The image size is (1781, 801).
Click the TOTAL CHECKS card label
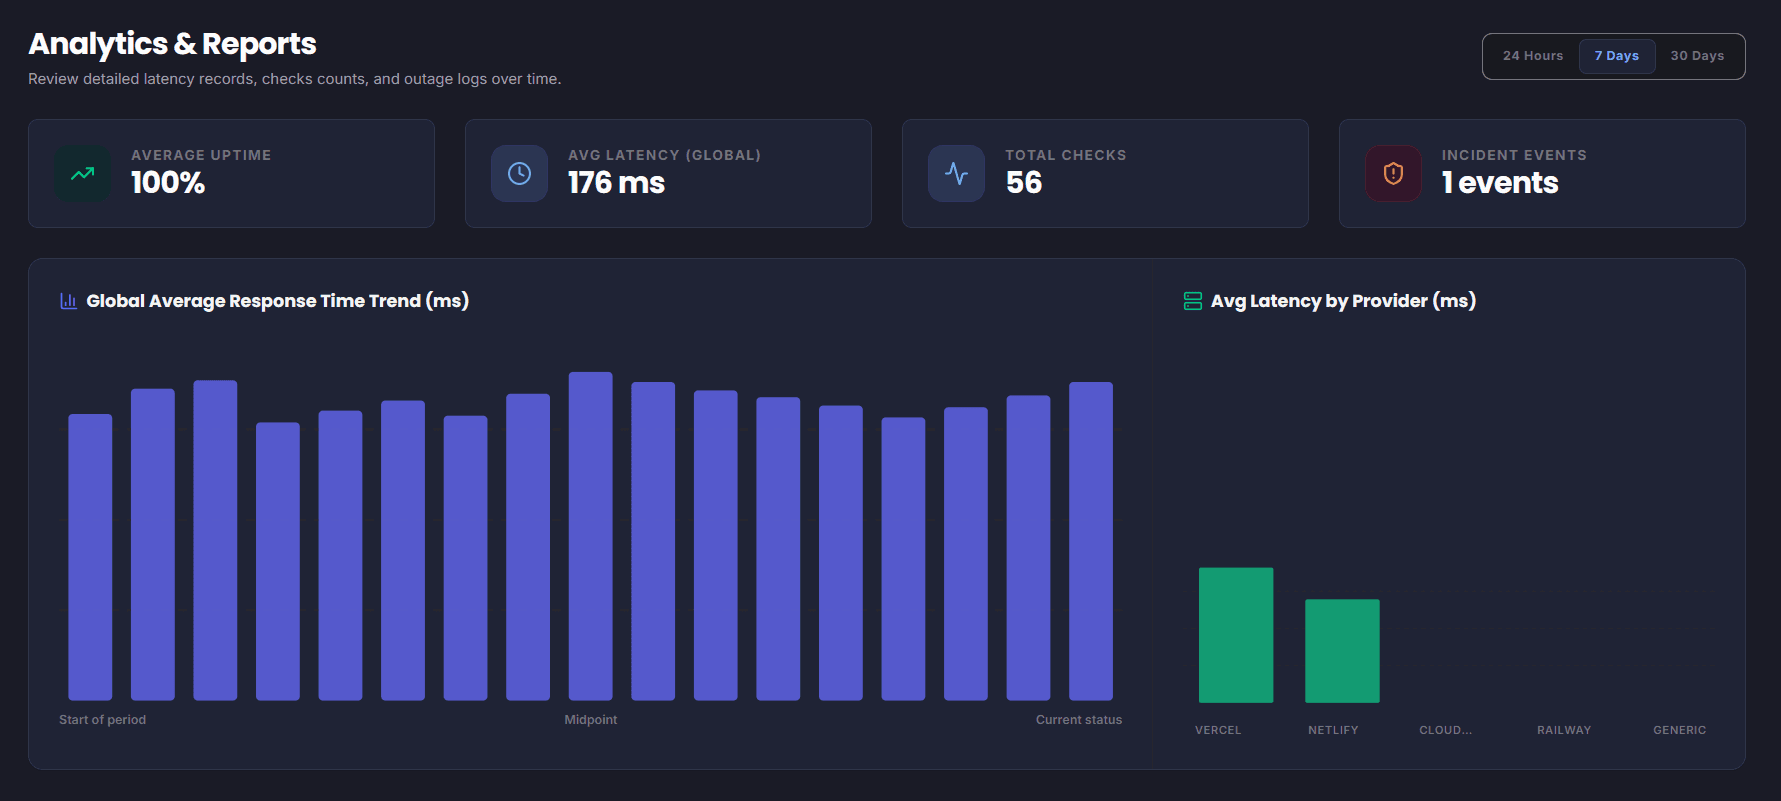1065,155
